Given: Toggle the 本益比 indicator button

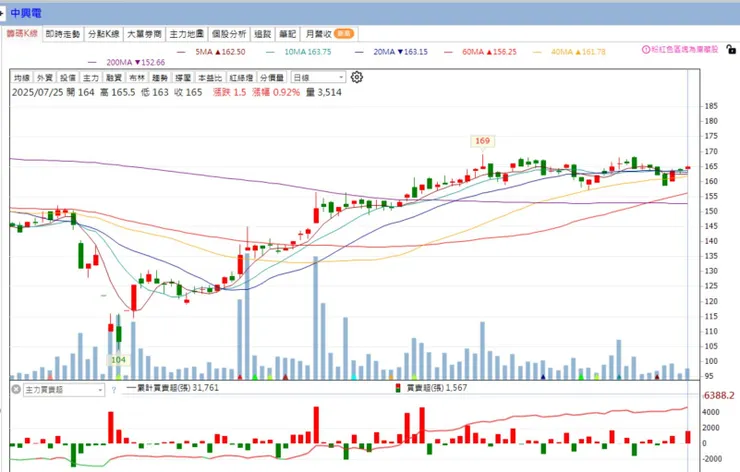Looking at the screenshot, I should (210, 77).
